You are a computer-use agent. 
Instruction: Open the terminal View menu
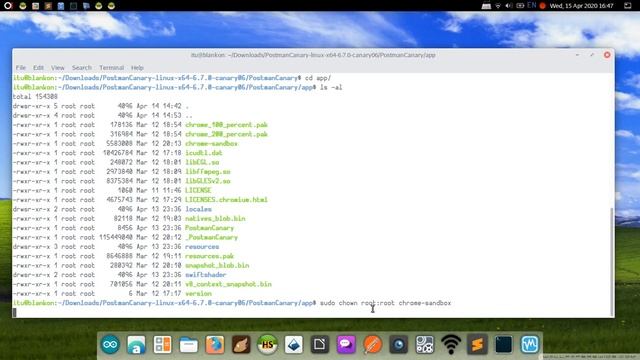[58, 67]
